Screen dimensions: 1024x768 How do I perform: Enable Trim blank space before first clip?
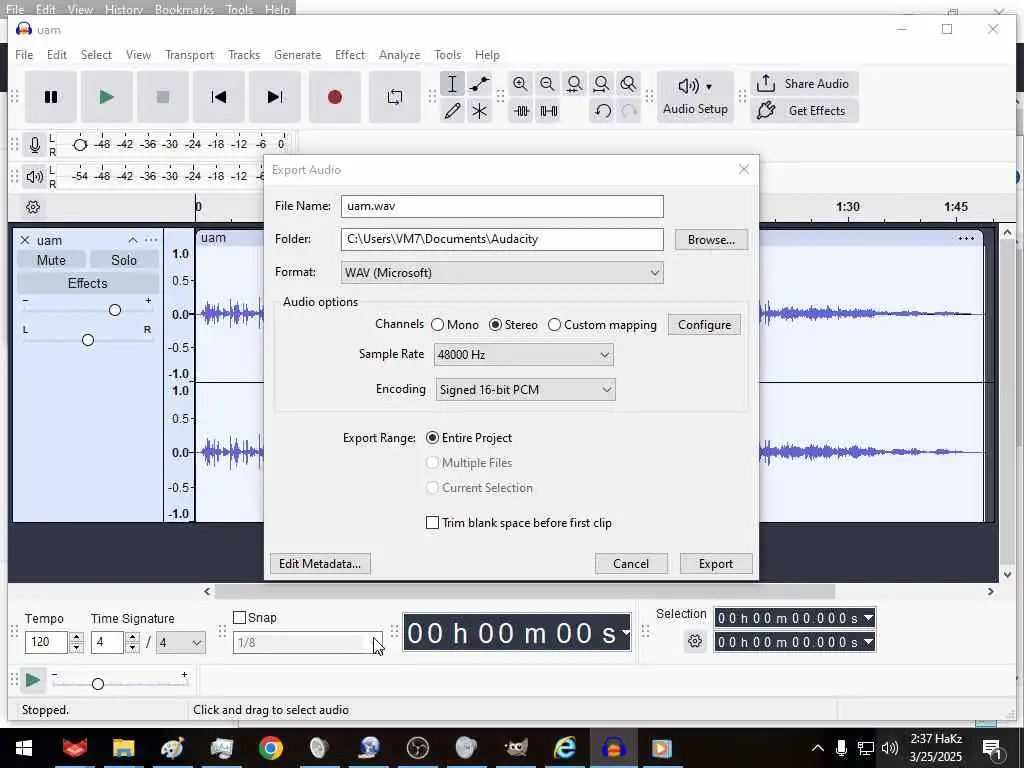tap(519, 523)
